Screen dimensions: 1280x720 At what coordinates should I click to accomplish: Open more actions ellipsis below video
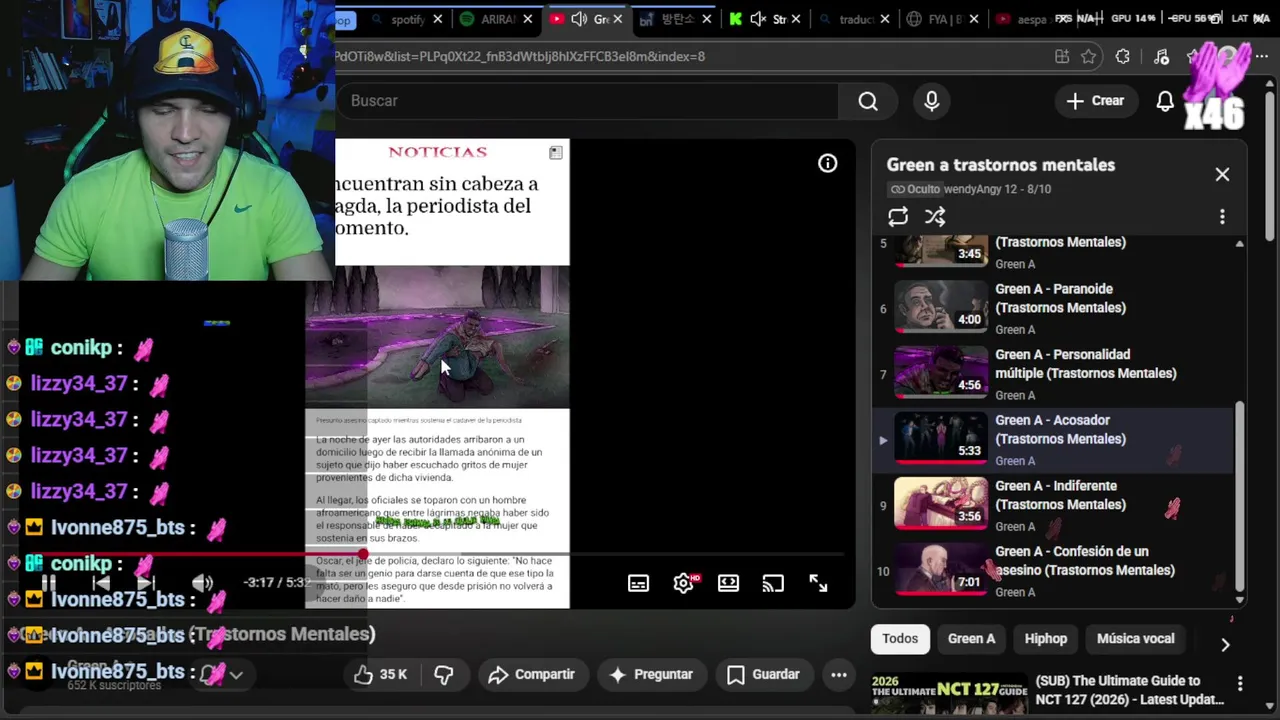[839, 675]
